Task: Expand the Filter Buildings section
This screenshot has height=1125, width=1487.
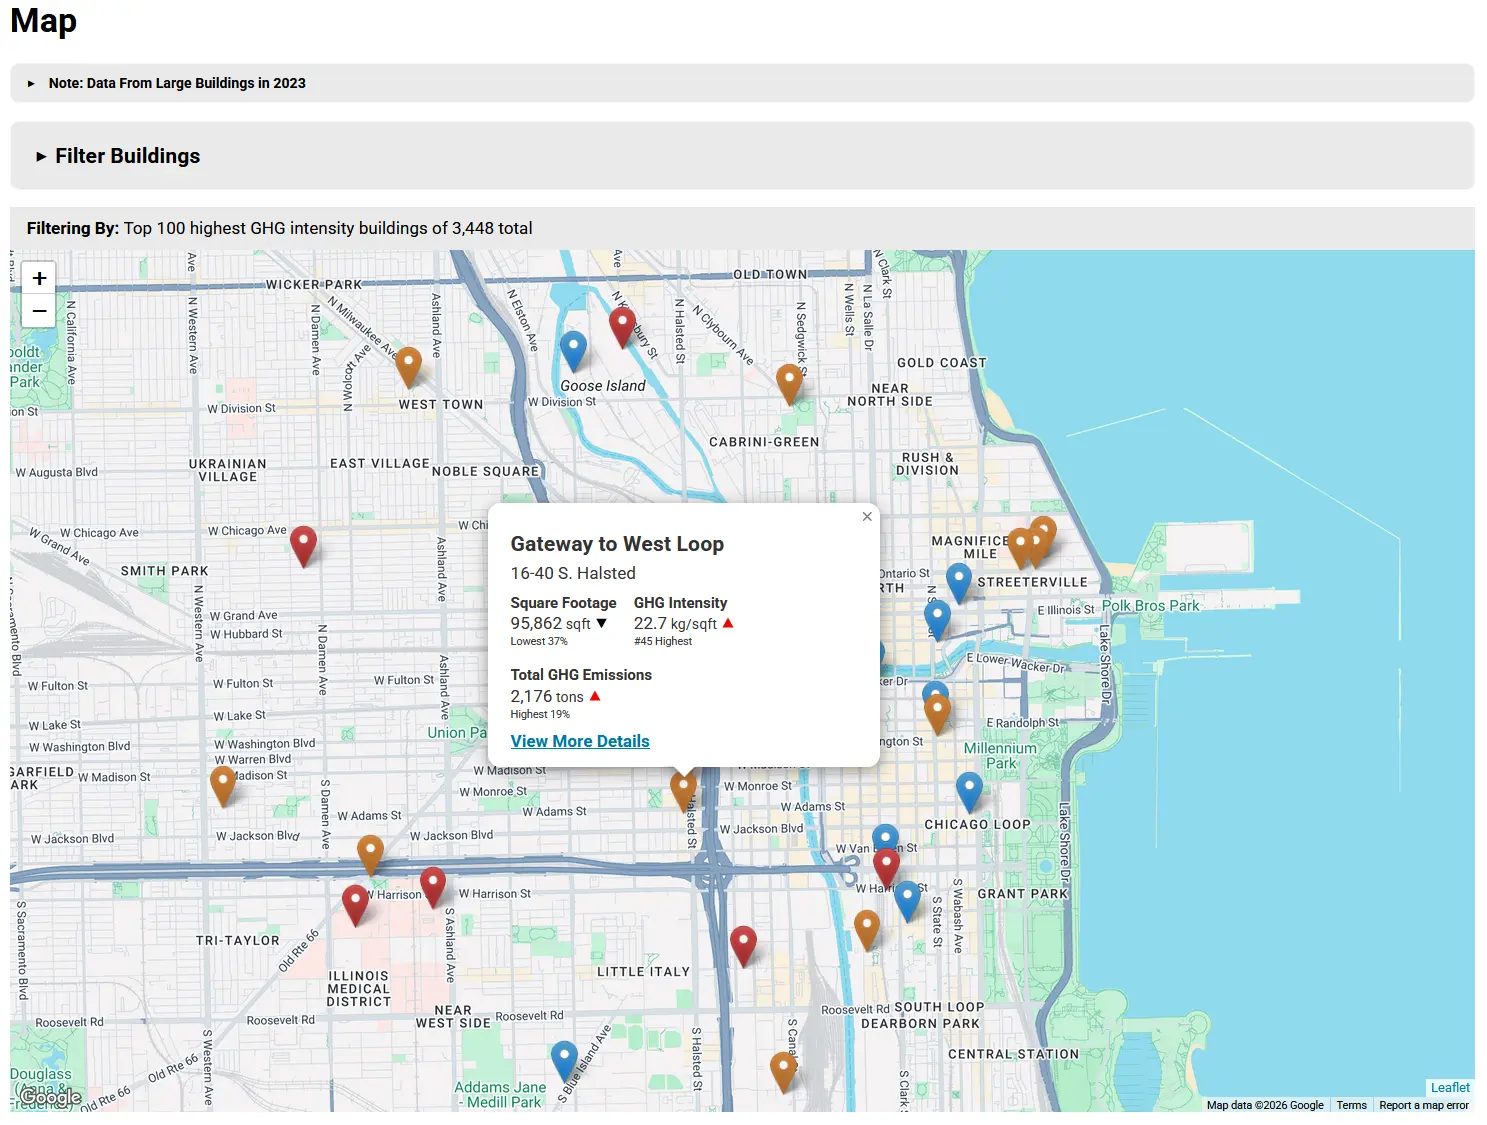Action: coord(127,156)
